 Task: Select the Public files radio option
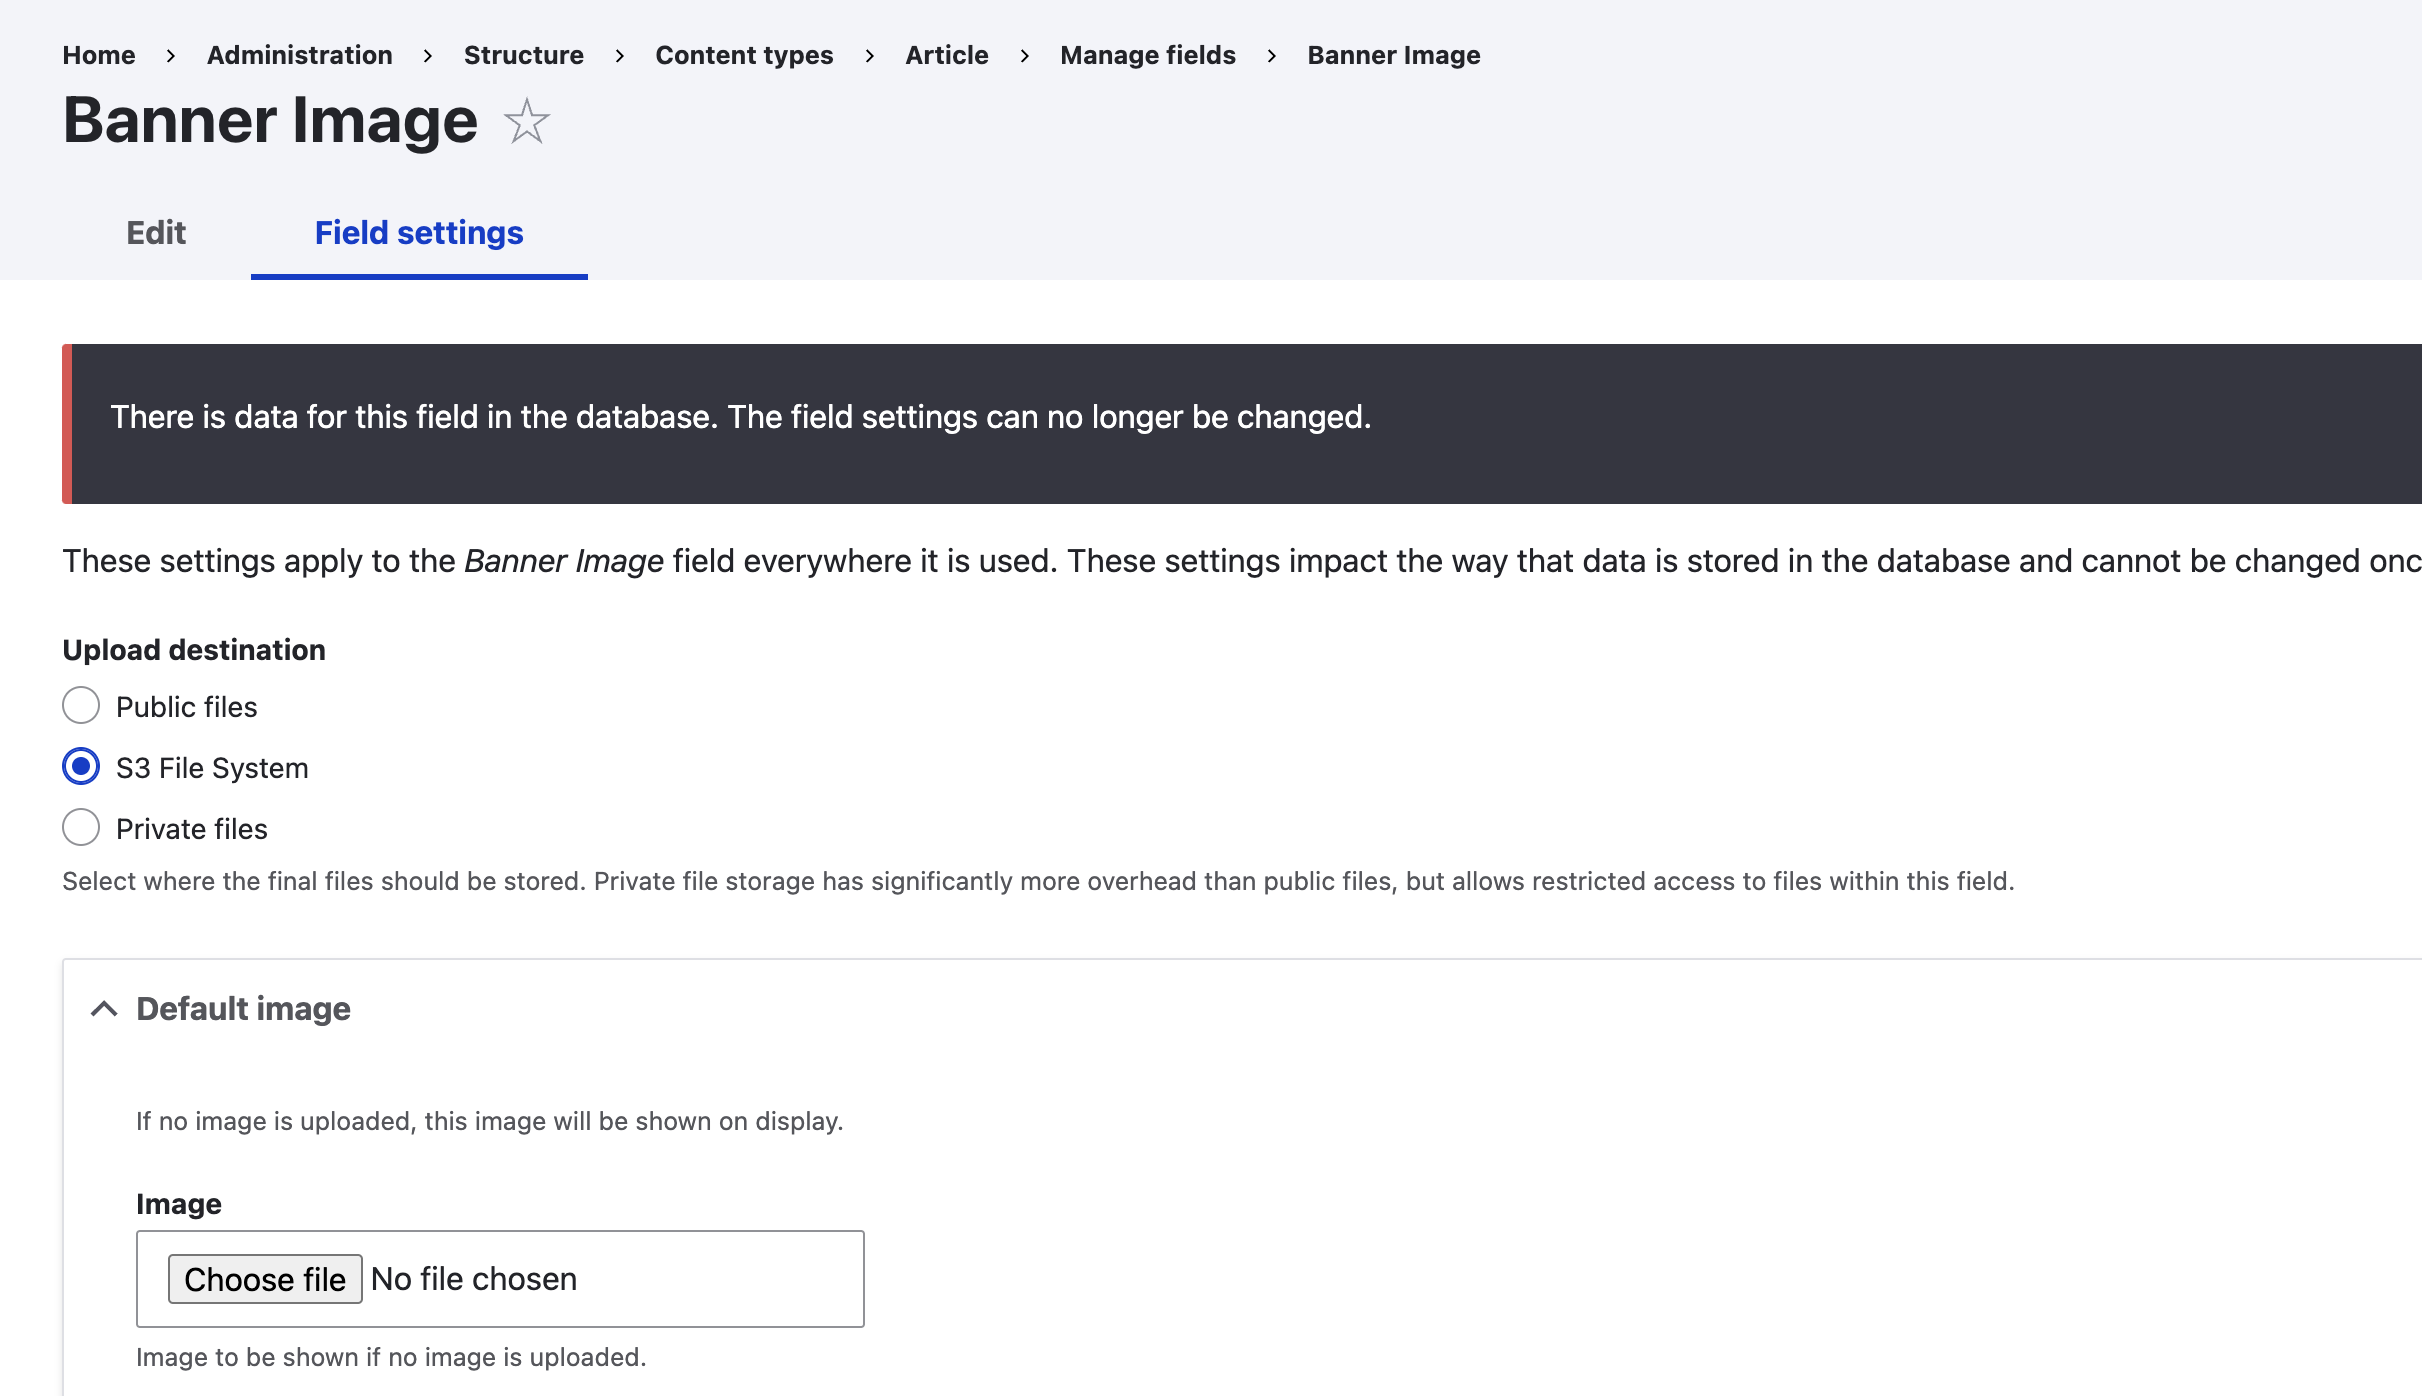[x=81, y=706]
